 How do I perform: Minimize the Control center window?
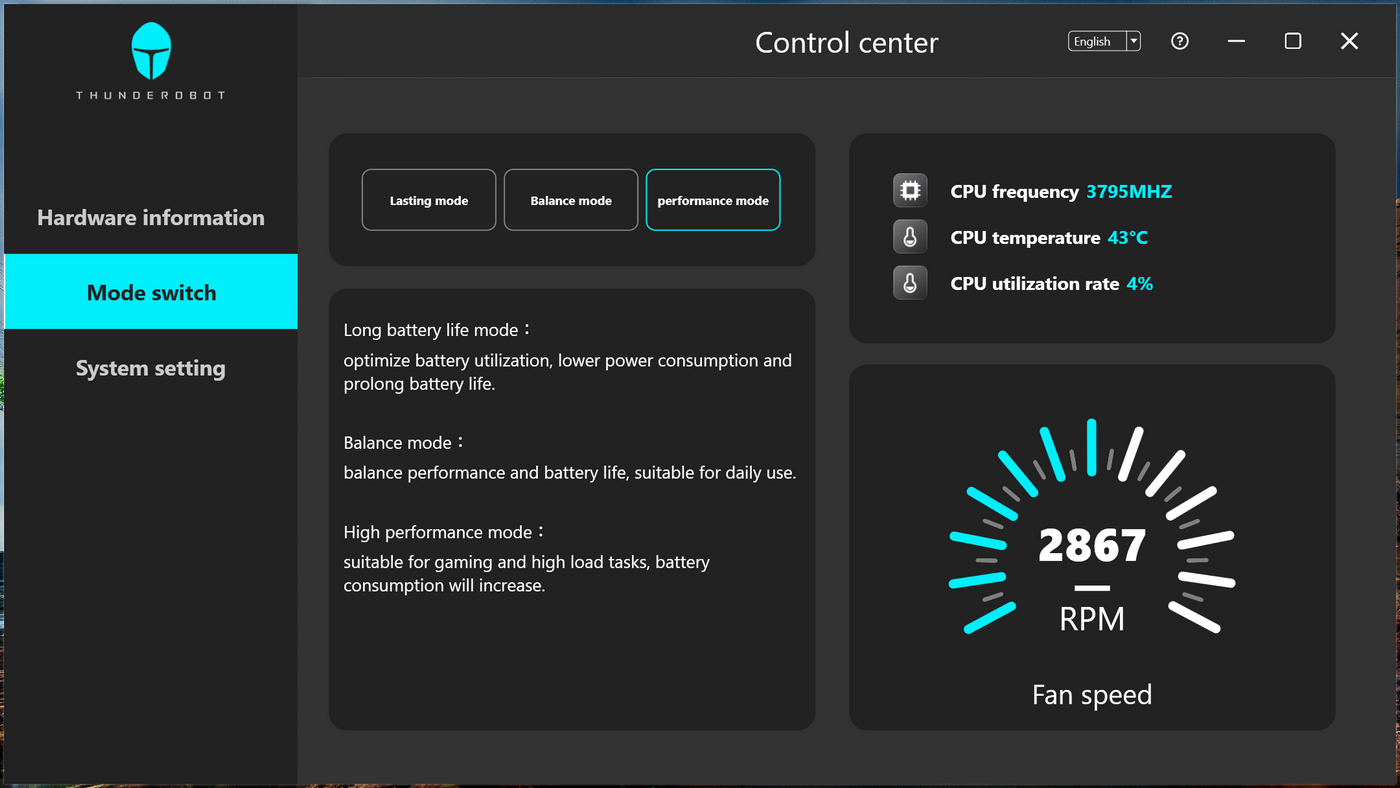coord(1236,41)
